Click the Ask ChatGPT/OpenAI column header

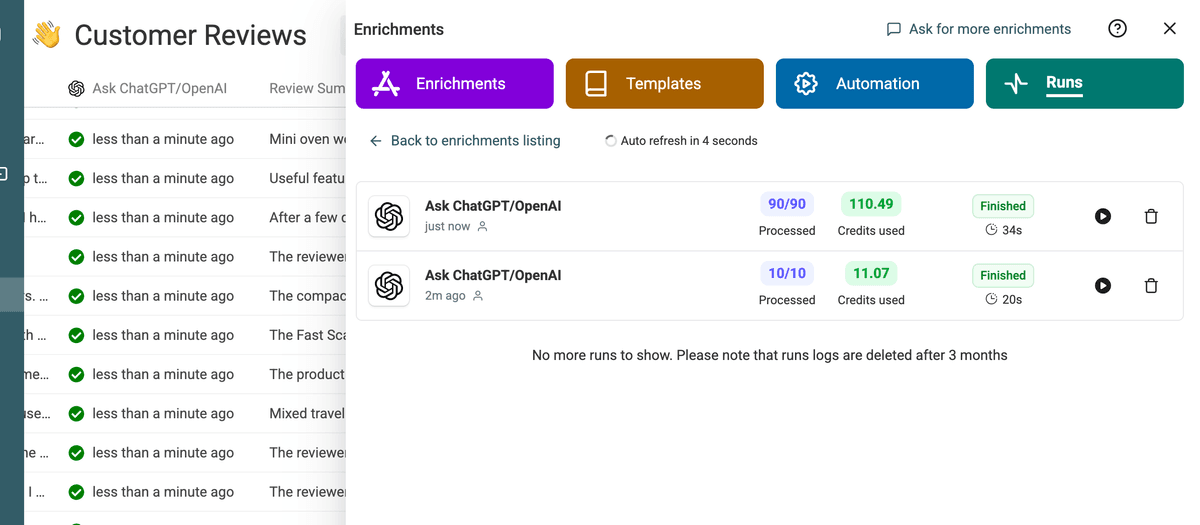click(x=148, y=88)
